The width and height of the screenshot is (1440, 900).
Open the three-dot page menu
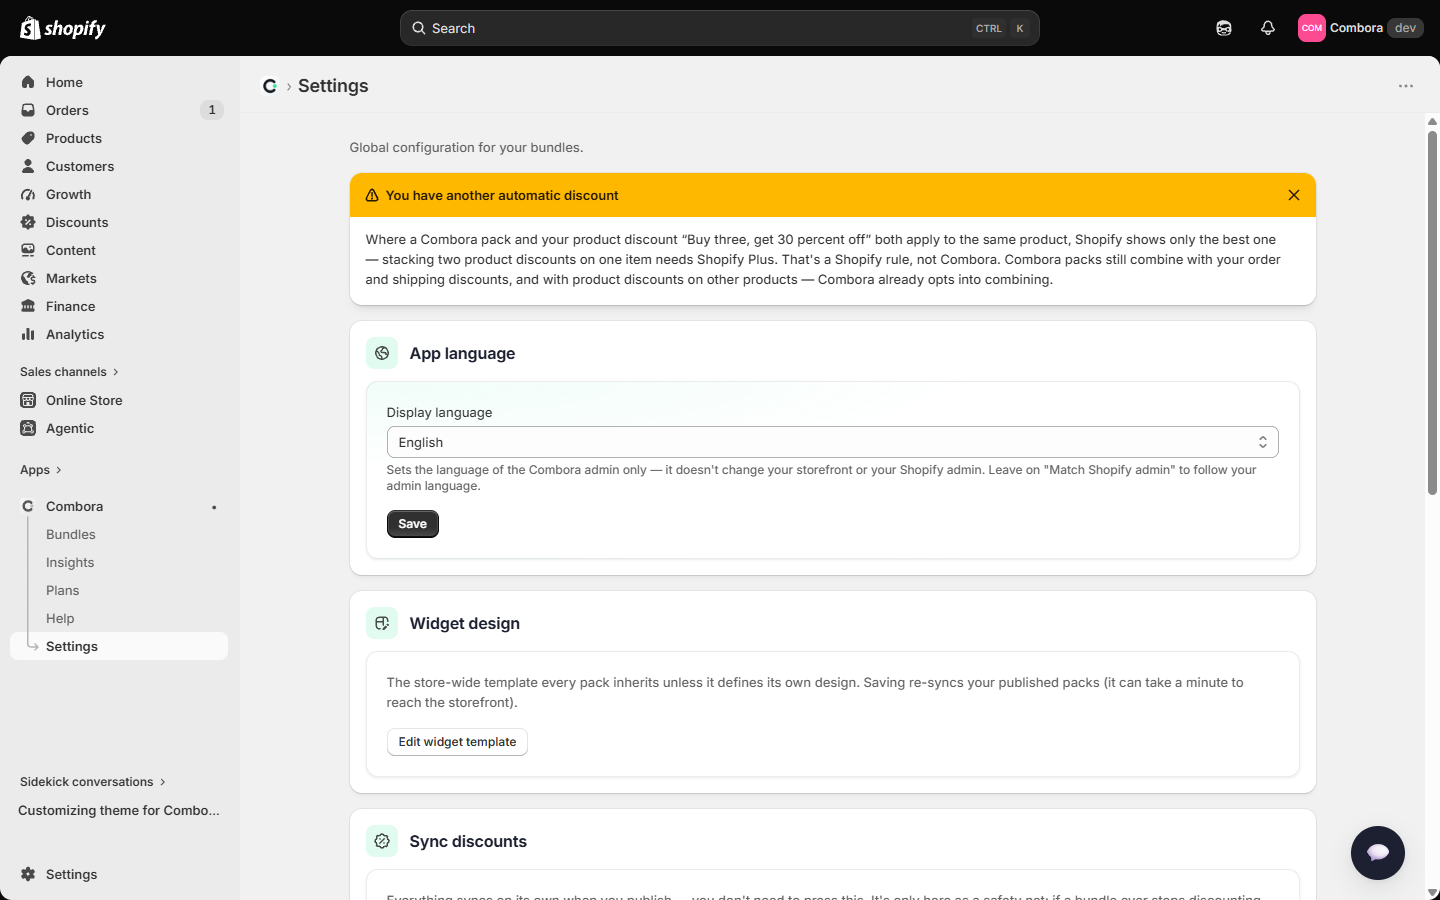tap(1406, 86)
